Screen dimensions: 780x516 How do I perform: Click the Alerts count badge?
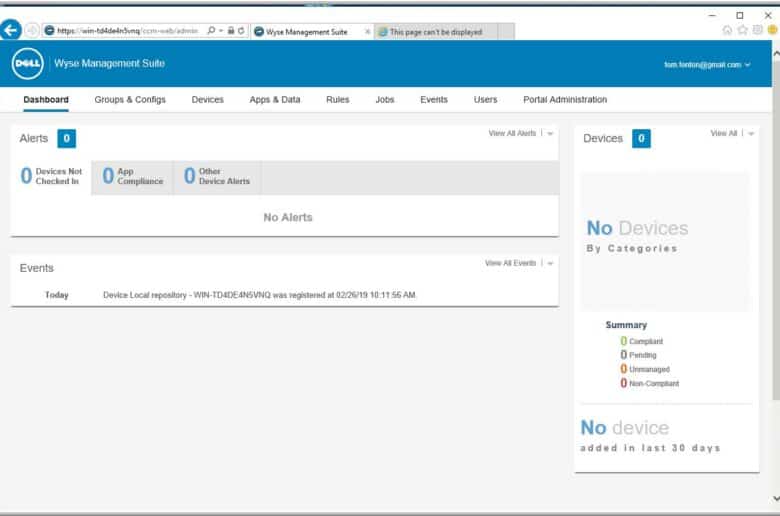click(67, 138)
